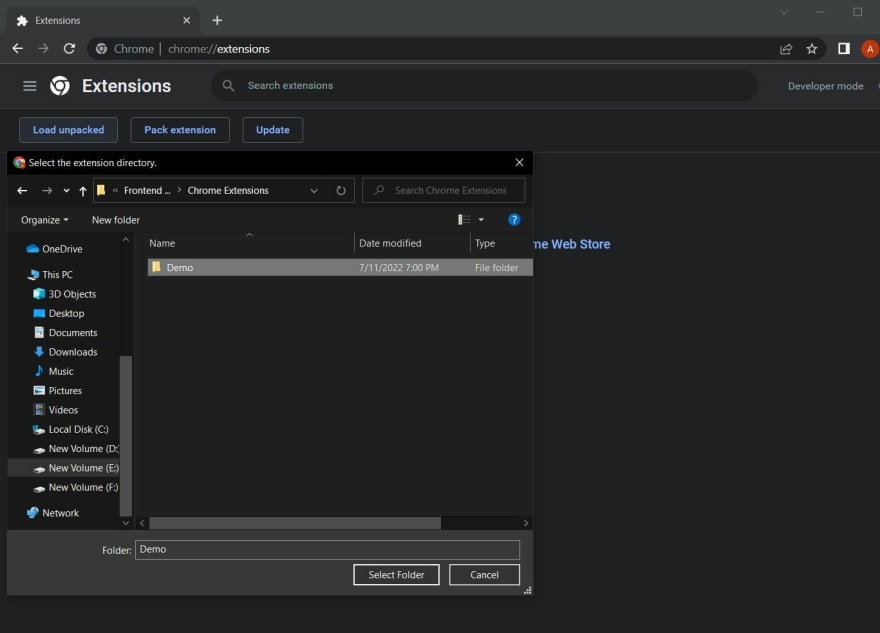The height and width of the screenshot is (633, 880).
Task: Open Desktop in navigation pane
Action: (66, 313)
